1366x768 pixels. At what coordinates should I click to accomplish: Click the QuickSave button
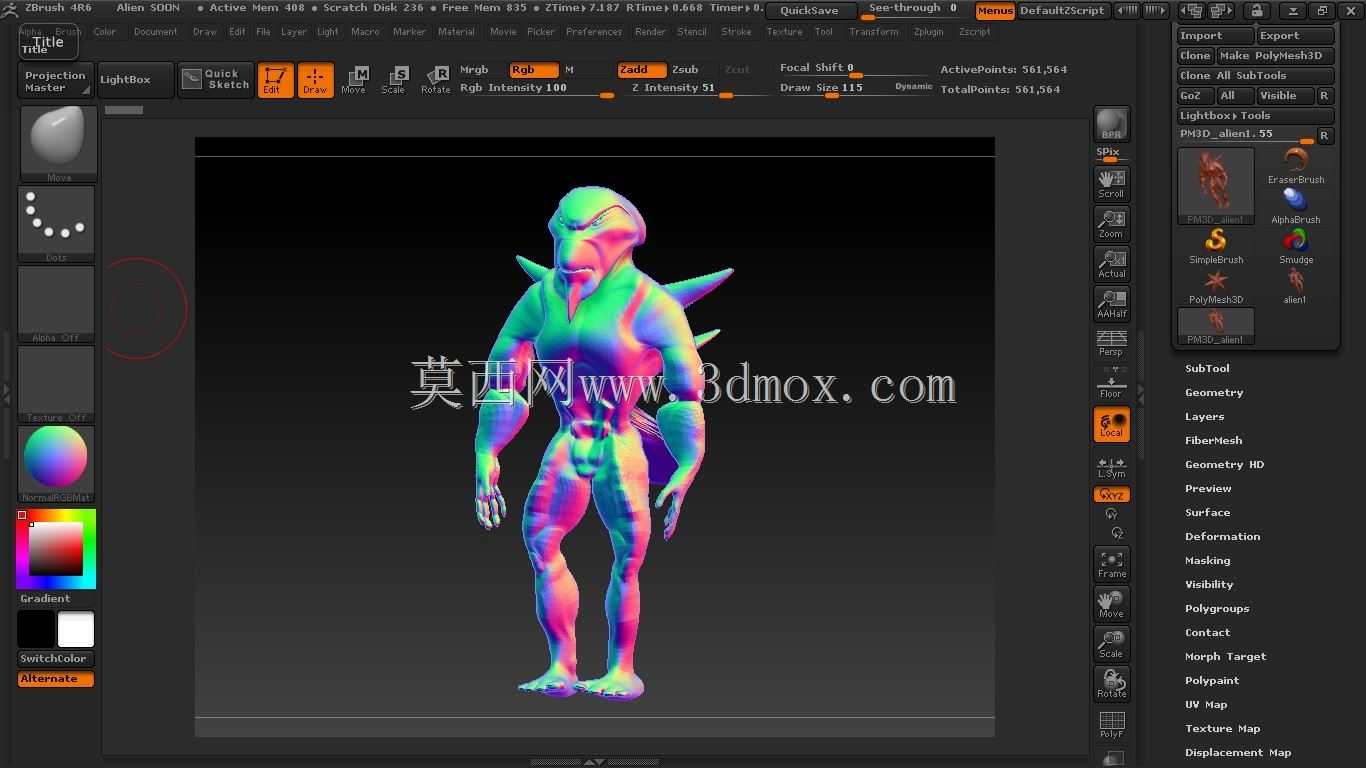[810, 11]
